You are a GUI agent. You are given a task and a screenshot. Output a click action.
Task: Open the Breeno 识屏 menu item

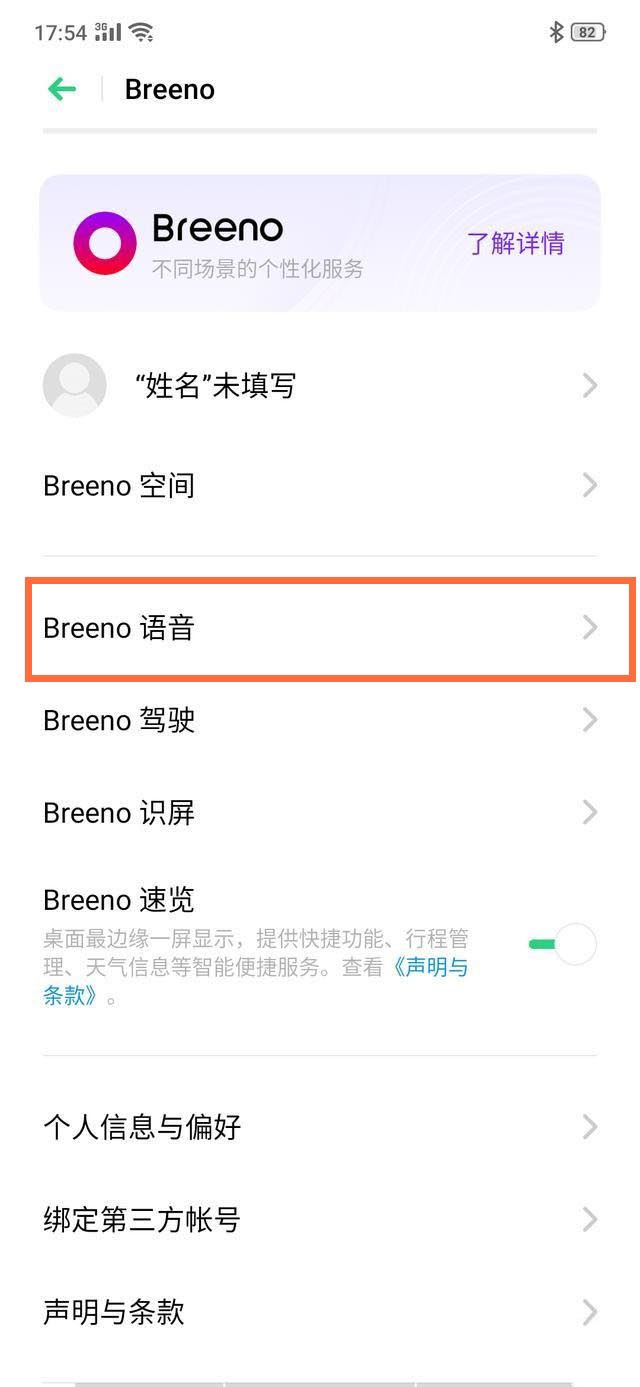pyautogui.click(x=119, y=813)
